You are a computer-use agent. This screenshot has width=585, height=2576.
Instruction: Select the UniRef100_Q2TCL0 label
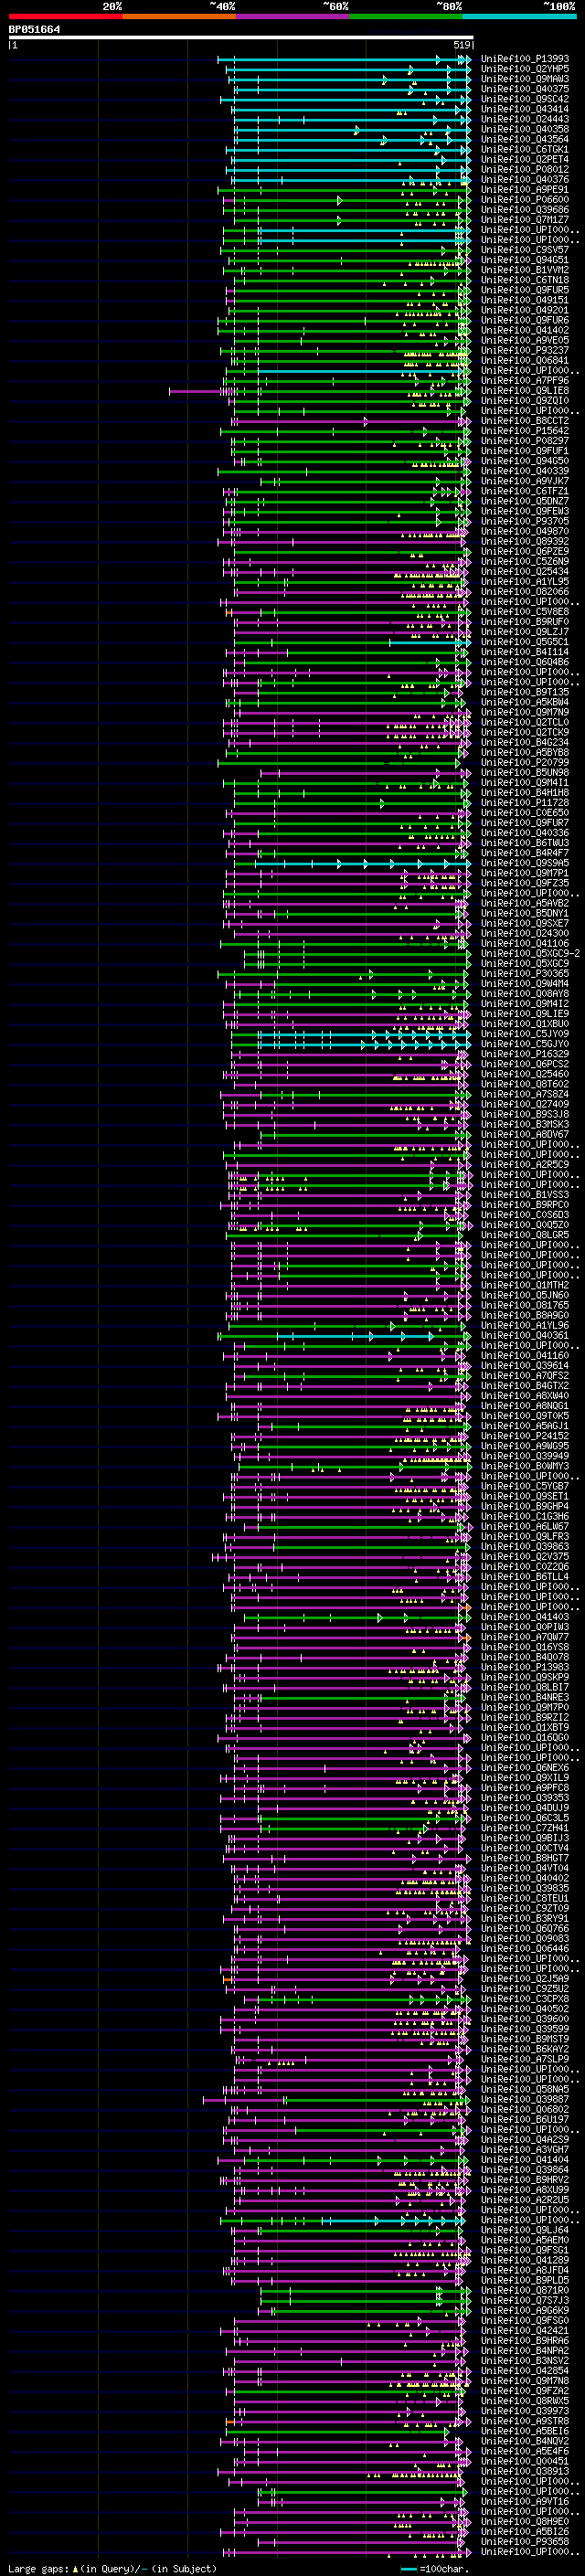pyautogui.click(x=524, y=723)
